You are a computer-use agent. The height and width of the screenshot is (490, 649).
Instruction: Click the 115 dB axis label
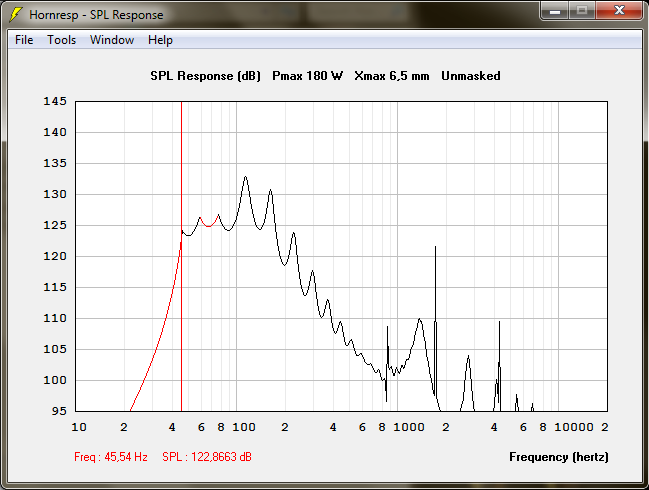click(x=55, y=287)
